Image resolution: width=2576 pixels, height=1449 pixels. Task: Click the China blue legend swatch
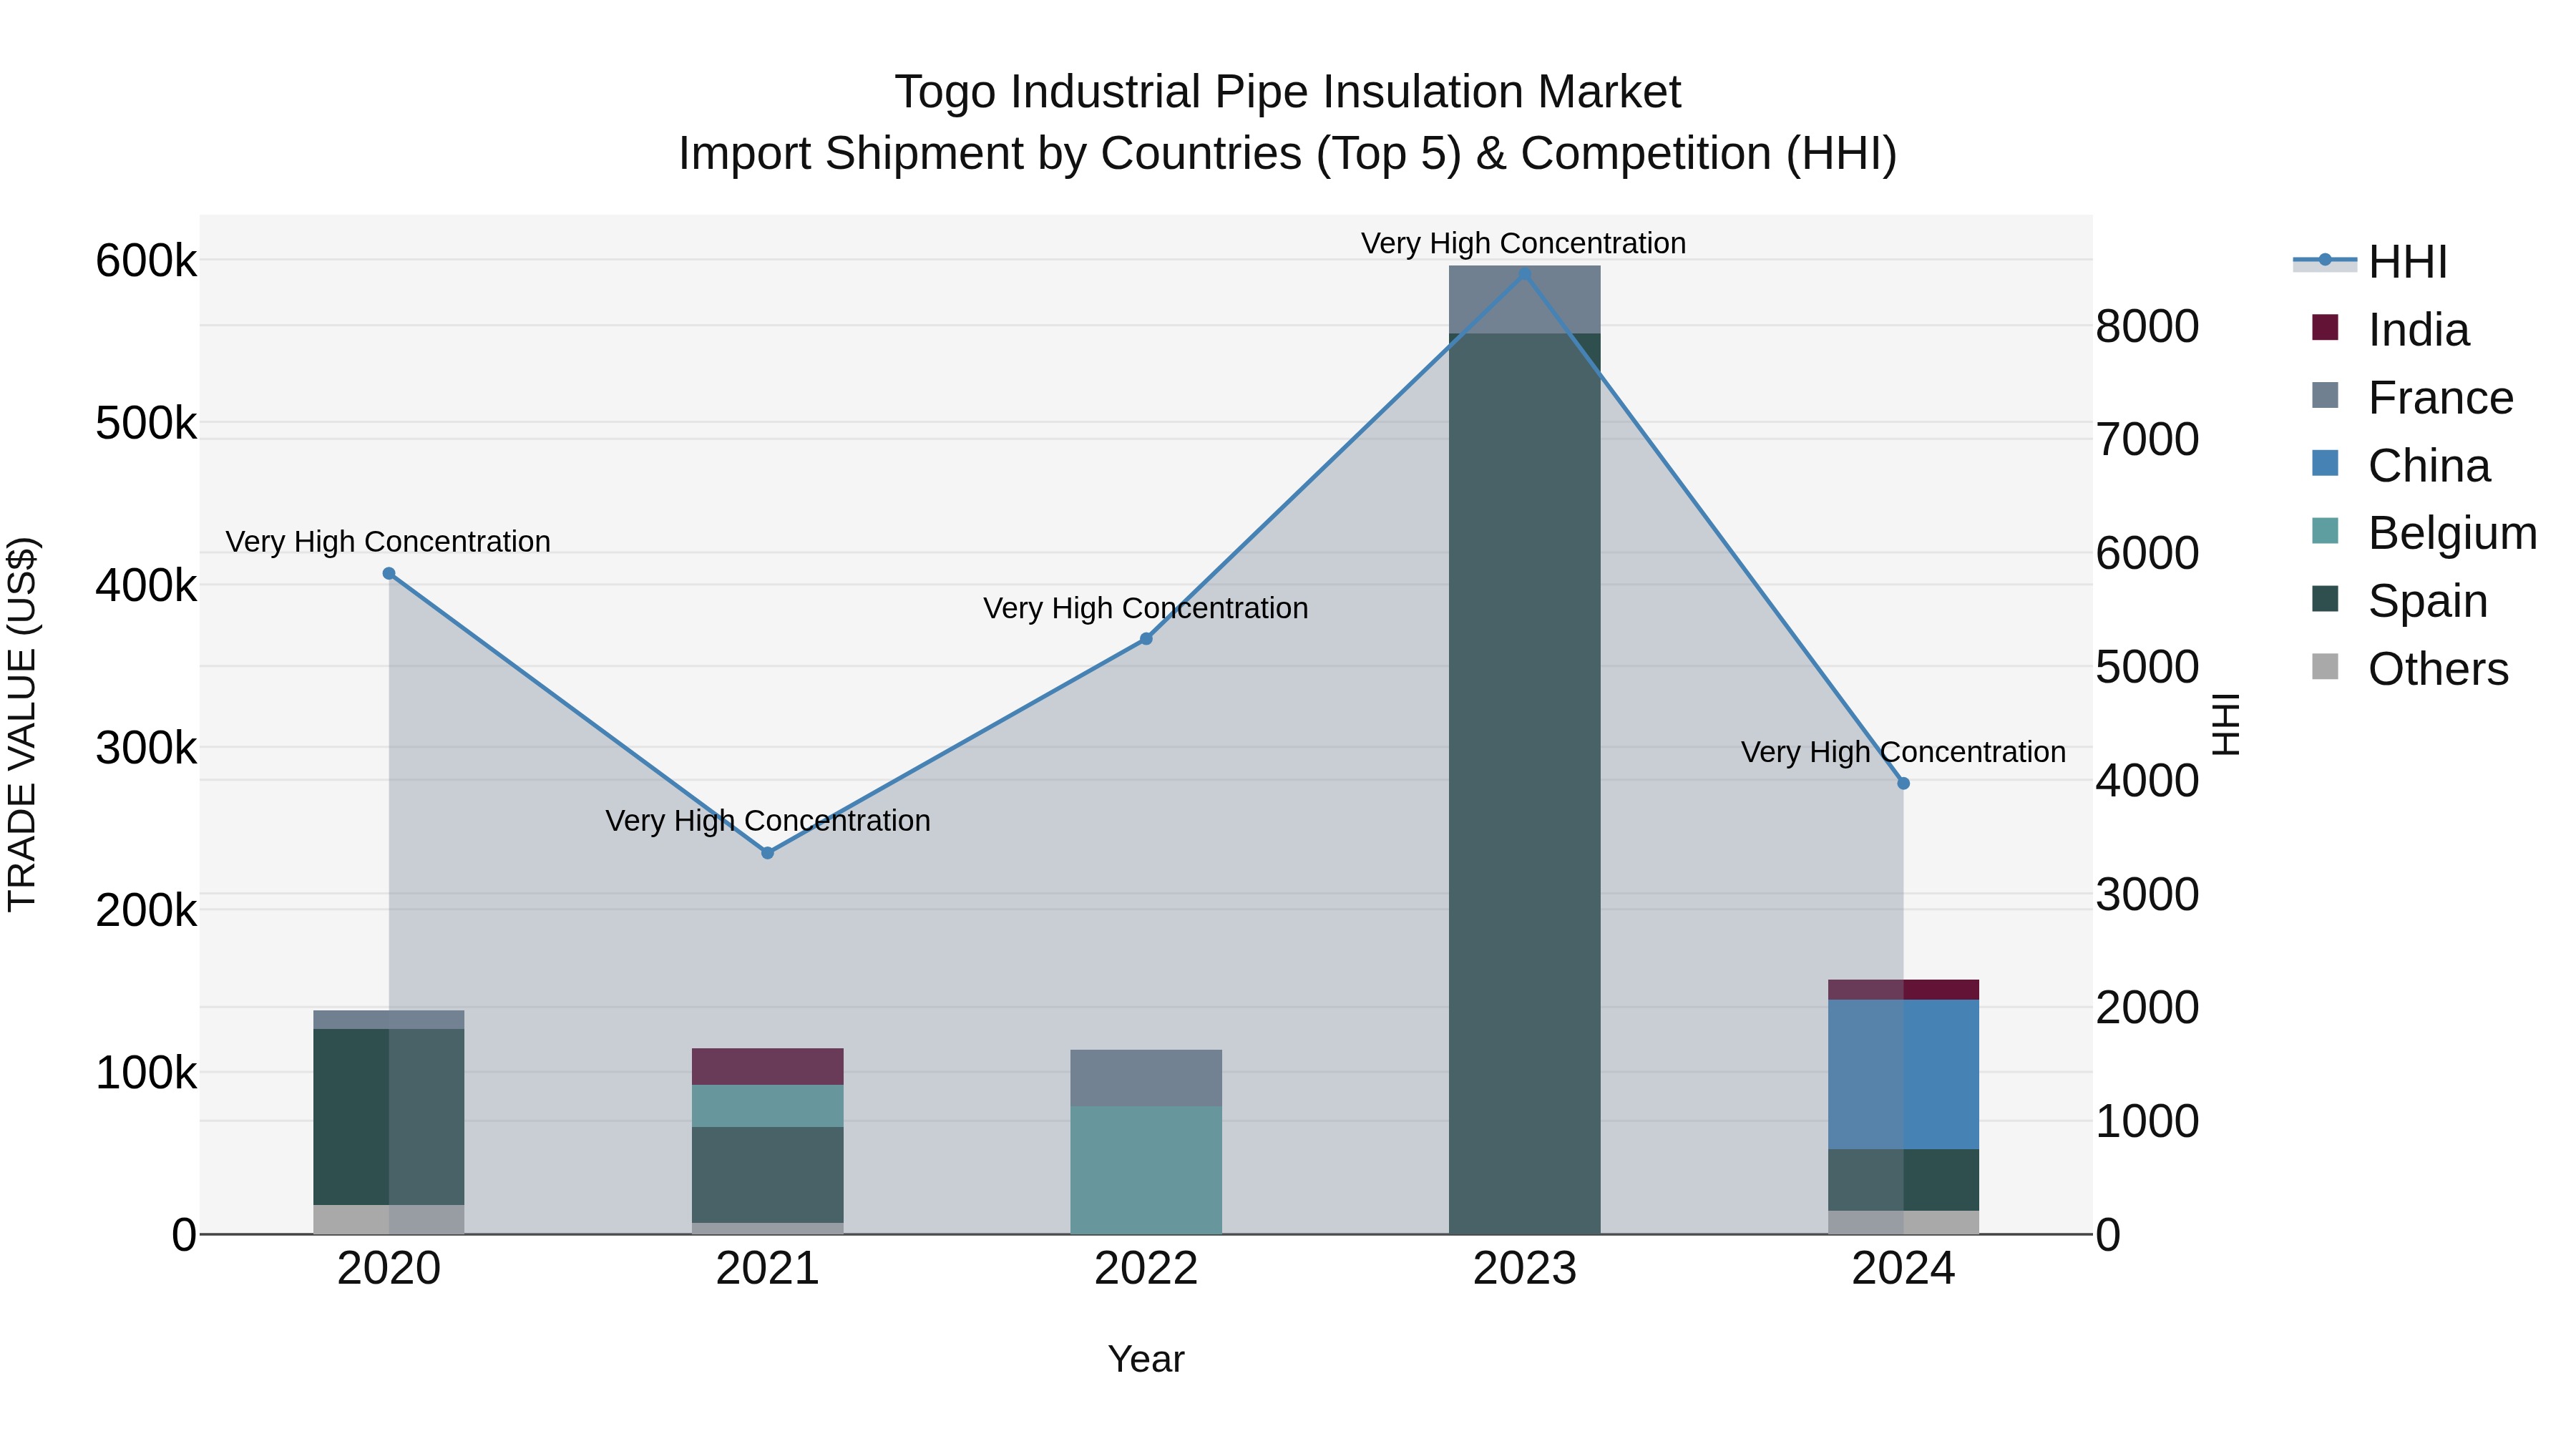pos(2325,463)
